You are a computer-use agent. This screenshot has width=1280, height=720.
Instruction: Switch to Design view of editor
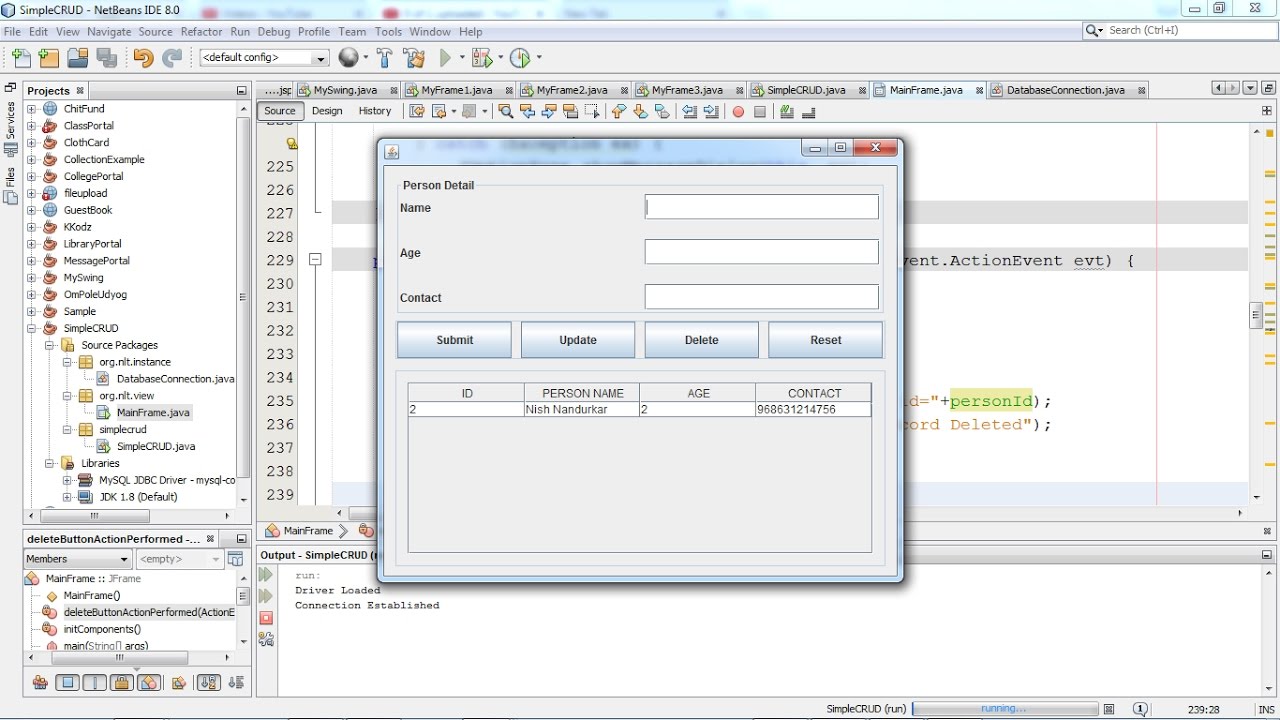pos(327,111)
